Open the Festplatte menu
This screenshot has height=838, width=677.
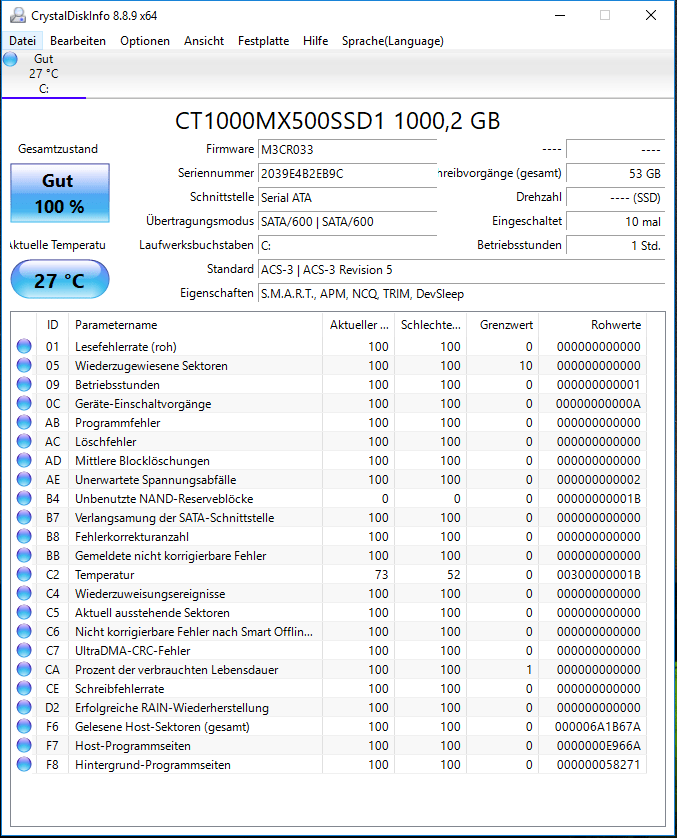(x=263, y=41)
